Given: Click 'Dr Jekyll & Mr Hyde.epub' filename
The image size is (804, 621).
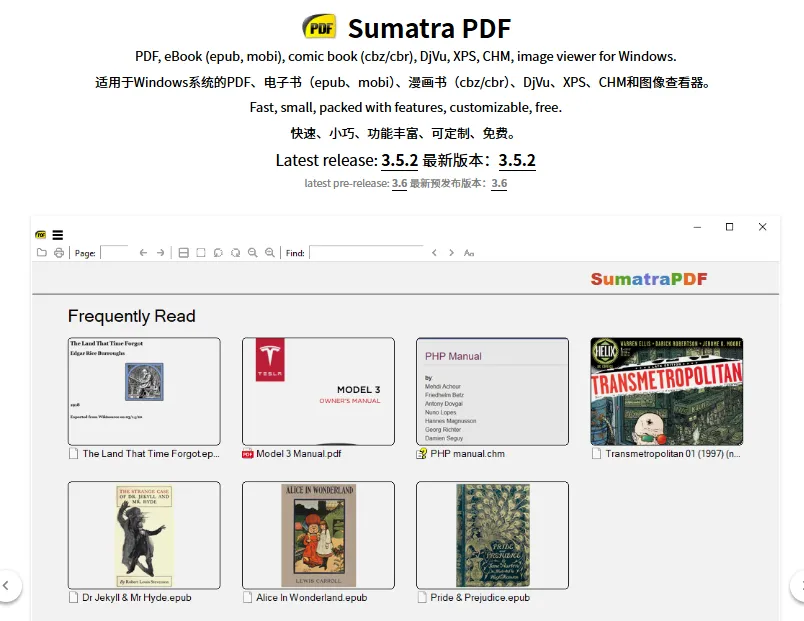Looking at the screenshot, I should point(136,597).
